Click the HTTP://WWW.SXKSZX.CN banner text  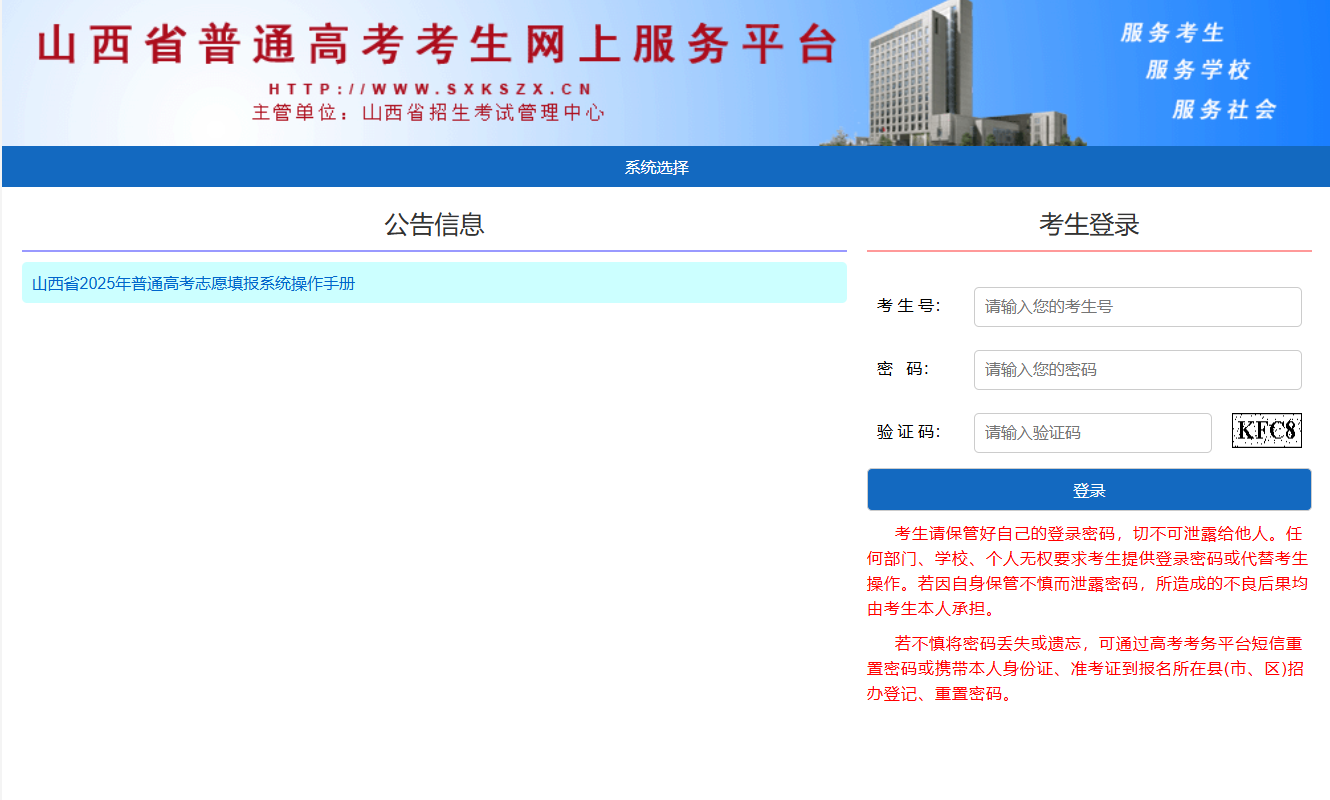click(x=431, y=89)
